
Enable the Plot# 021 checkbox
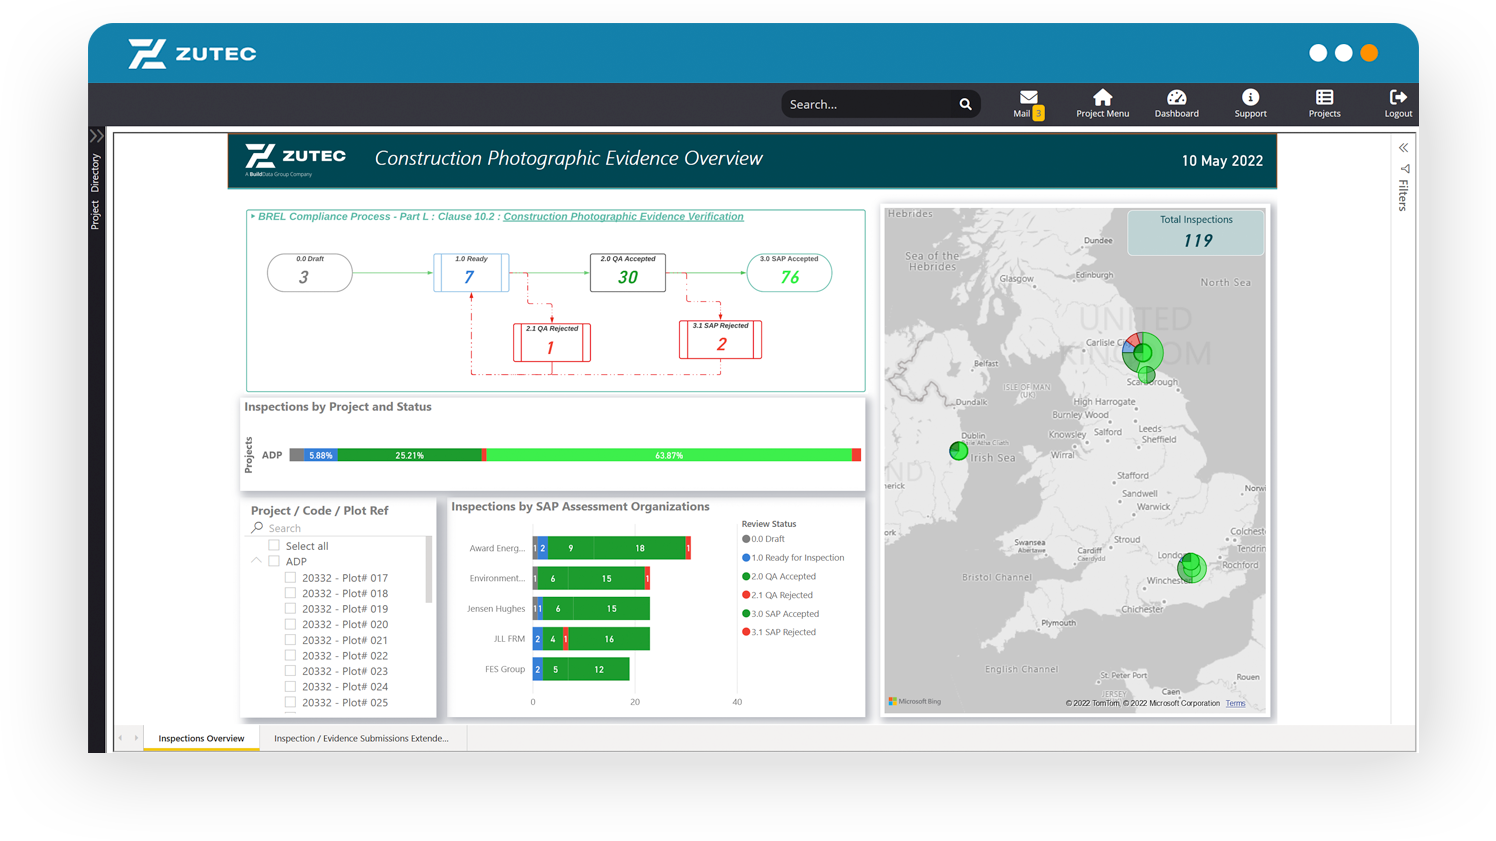[x=290, y=640]
